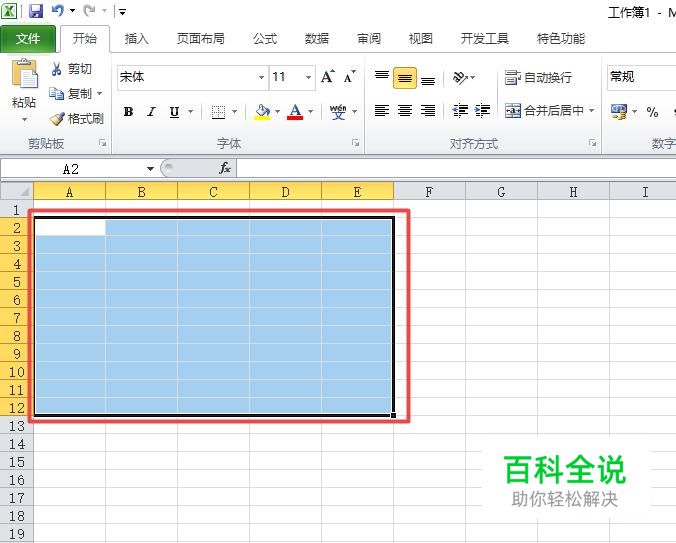Click the wén phonetic guide icon
Screen dimensions: 676x543
[338, 112]
